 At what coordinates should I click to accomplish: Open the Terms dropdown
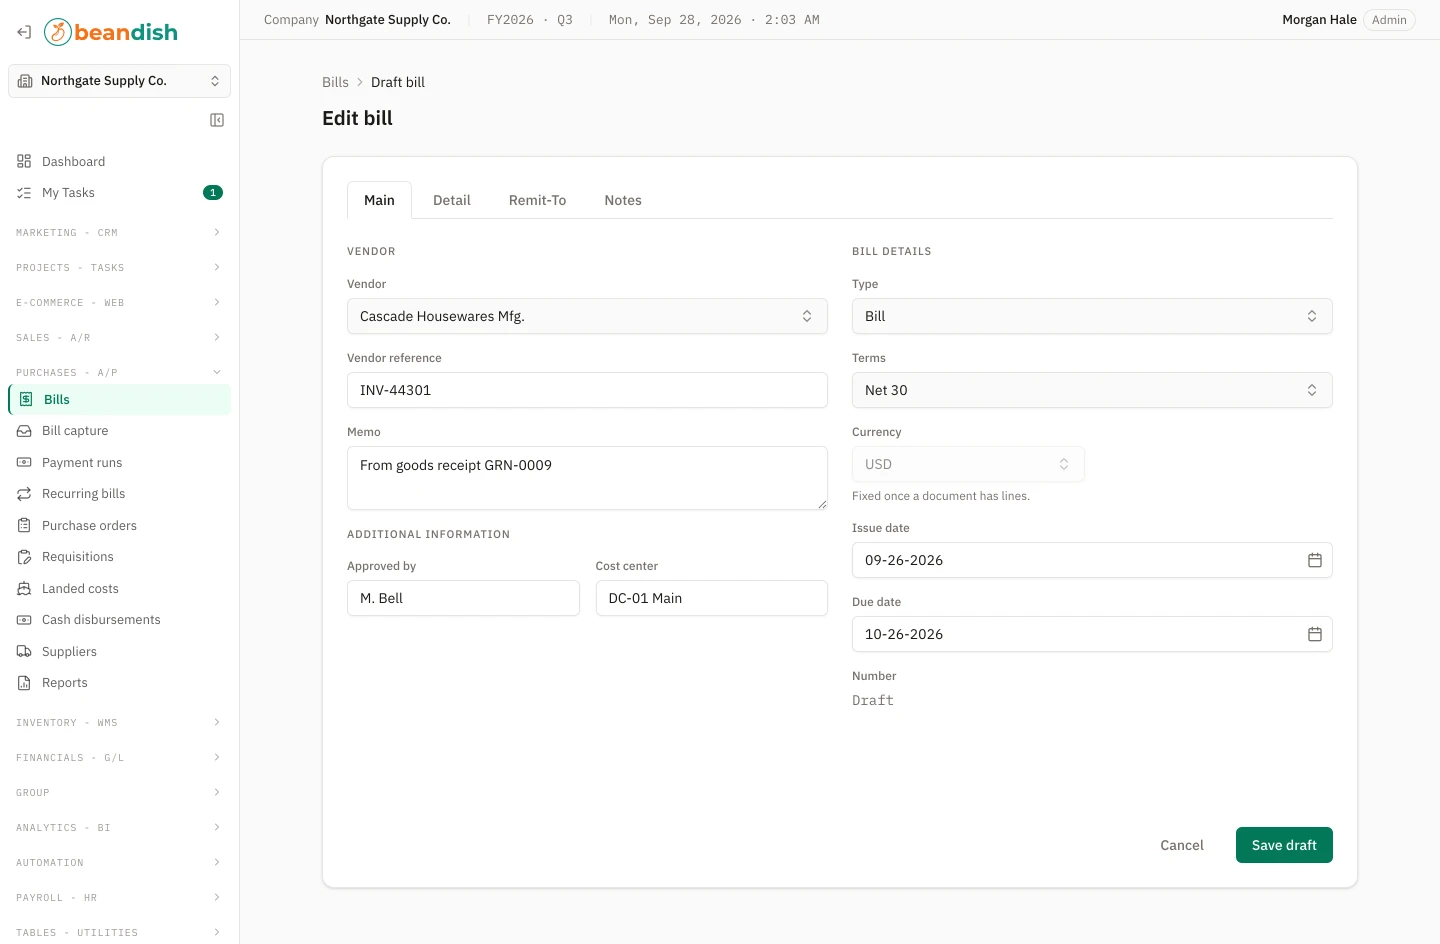[1092, 390]
